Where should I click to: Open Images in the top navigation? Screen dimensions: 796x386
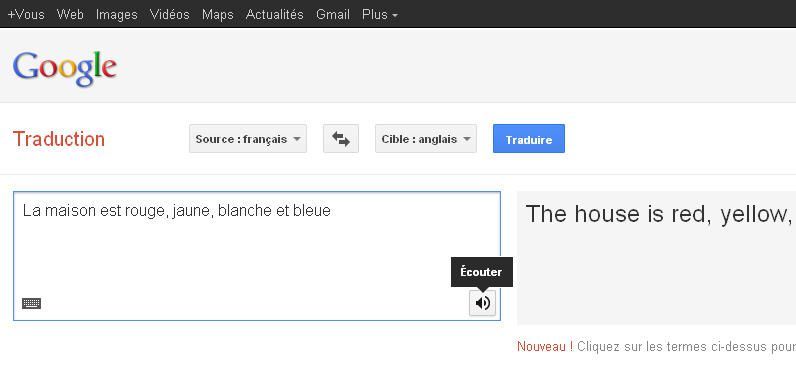click(x=117, y=15)
